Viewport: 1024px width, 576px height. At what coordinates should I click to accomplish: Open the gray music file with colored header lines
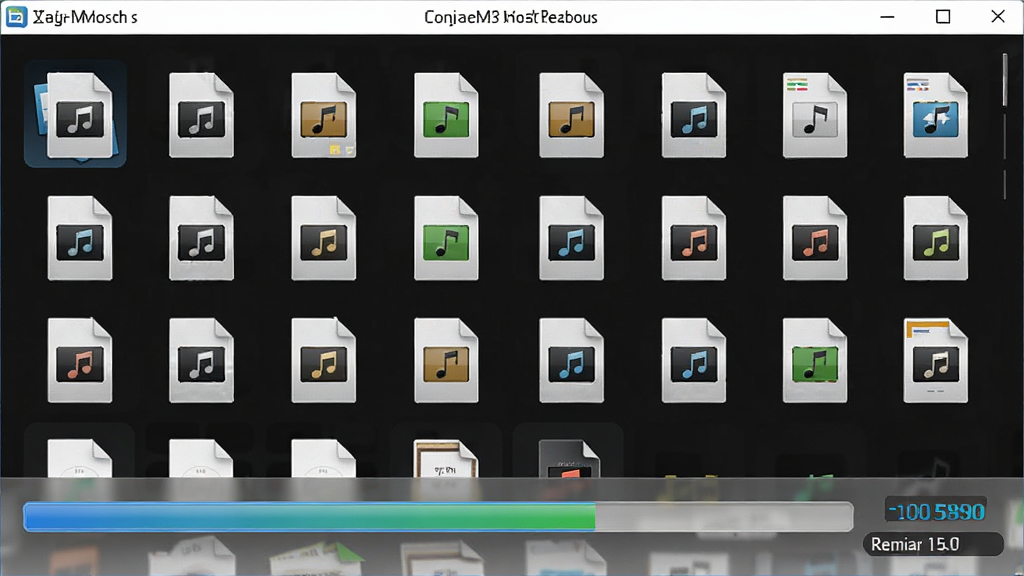(815, 115)
